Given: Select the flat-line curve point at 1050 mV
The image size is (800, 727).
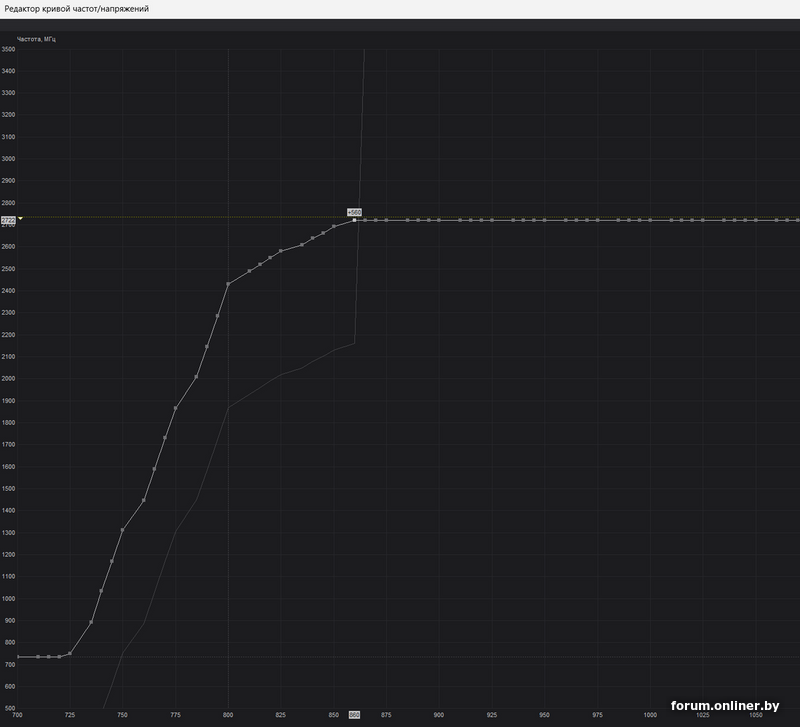Looking at the screenshot, I should [x=756, y=220].
